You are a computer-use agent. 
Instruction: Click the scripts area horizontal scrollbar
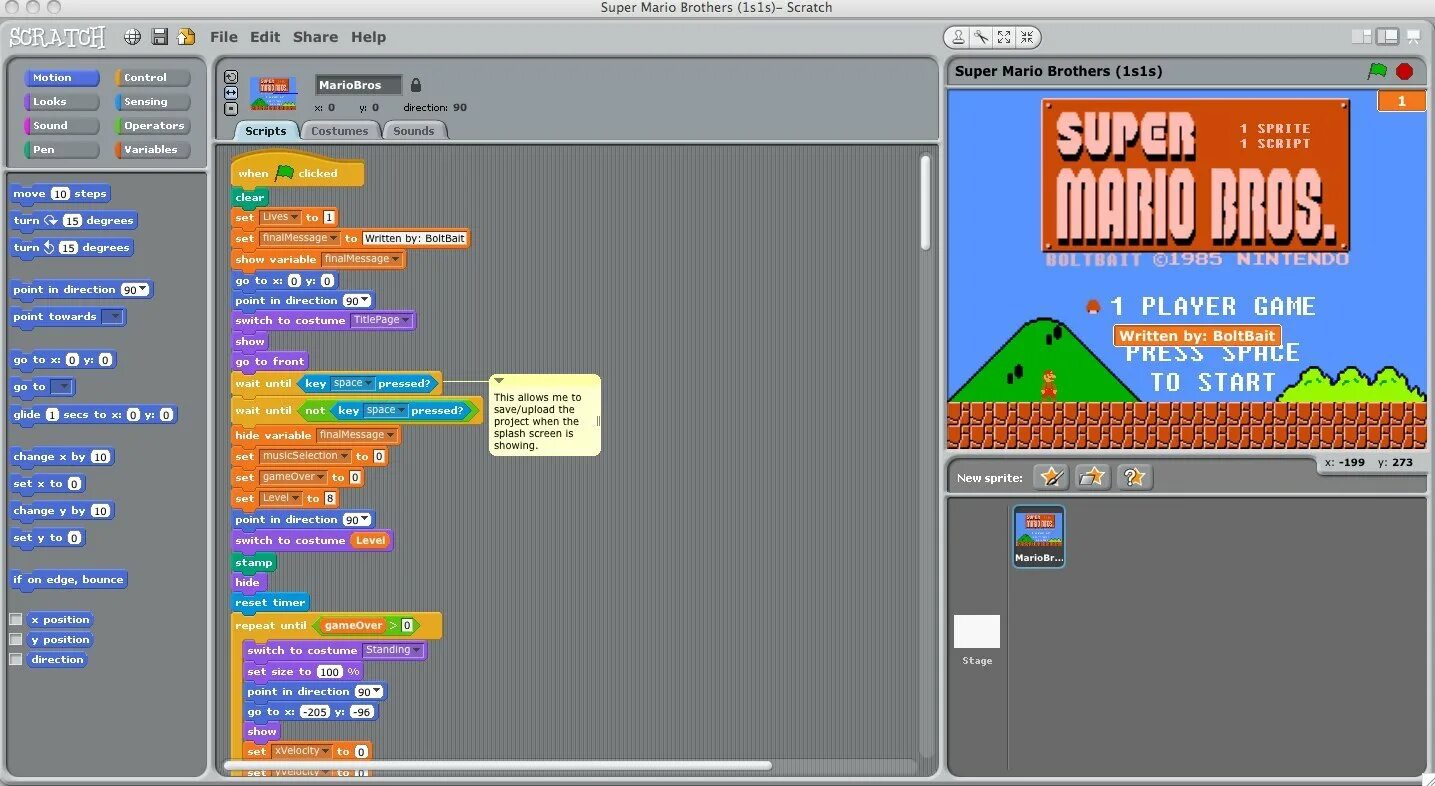point(498,765)
